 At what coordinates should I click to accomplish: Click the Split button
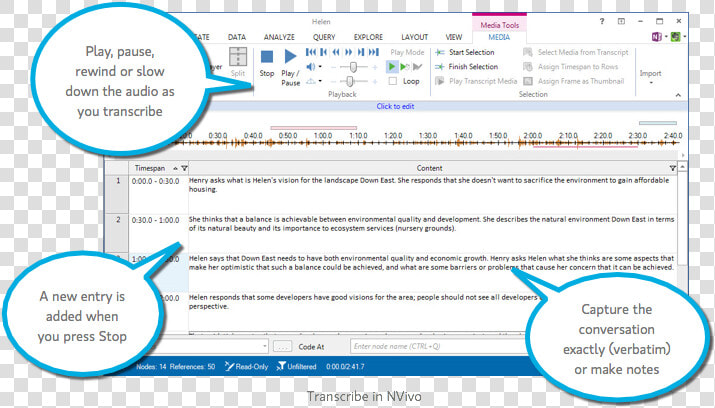(238, 62)
